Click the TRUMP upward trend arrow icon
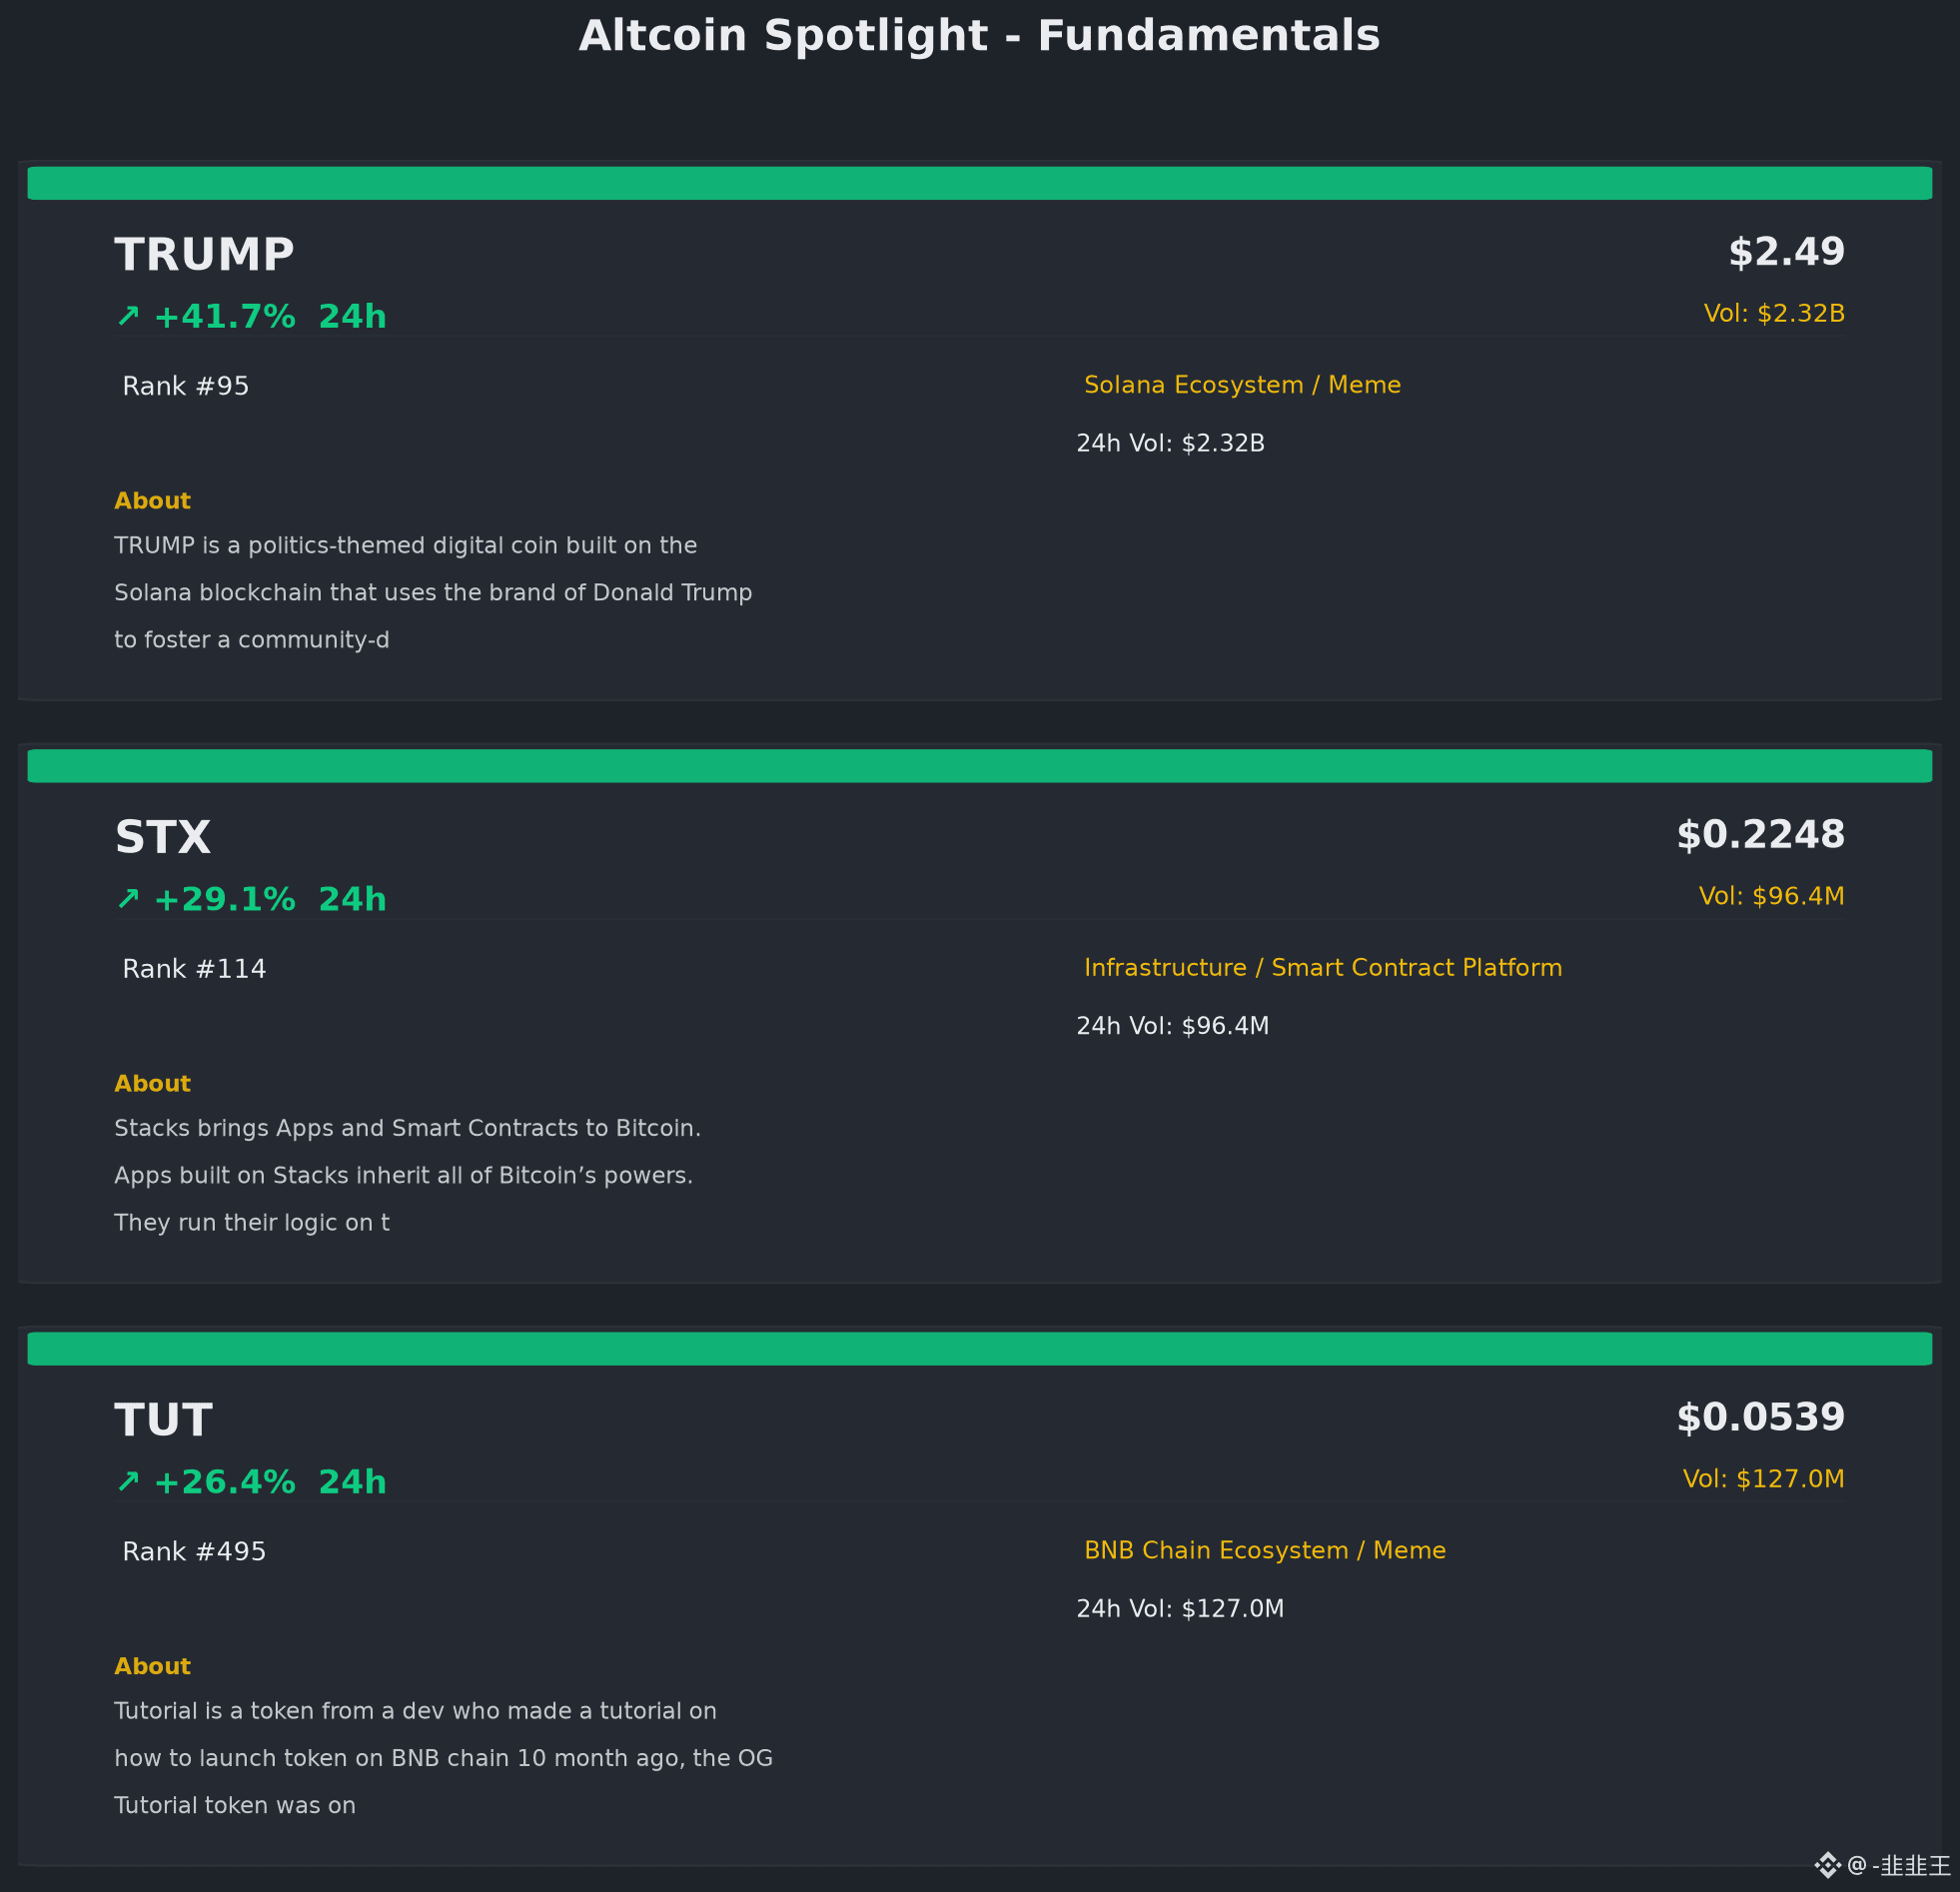 click(128, 317)
